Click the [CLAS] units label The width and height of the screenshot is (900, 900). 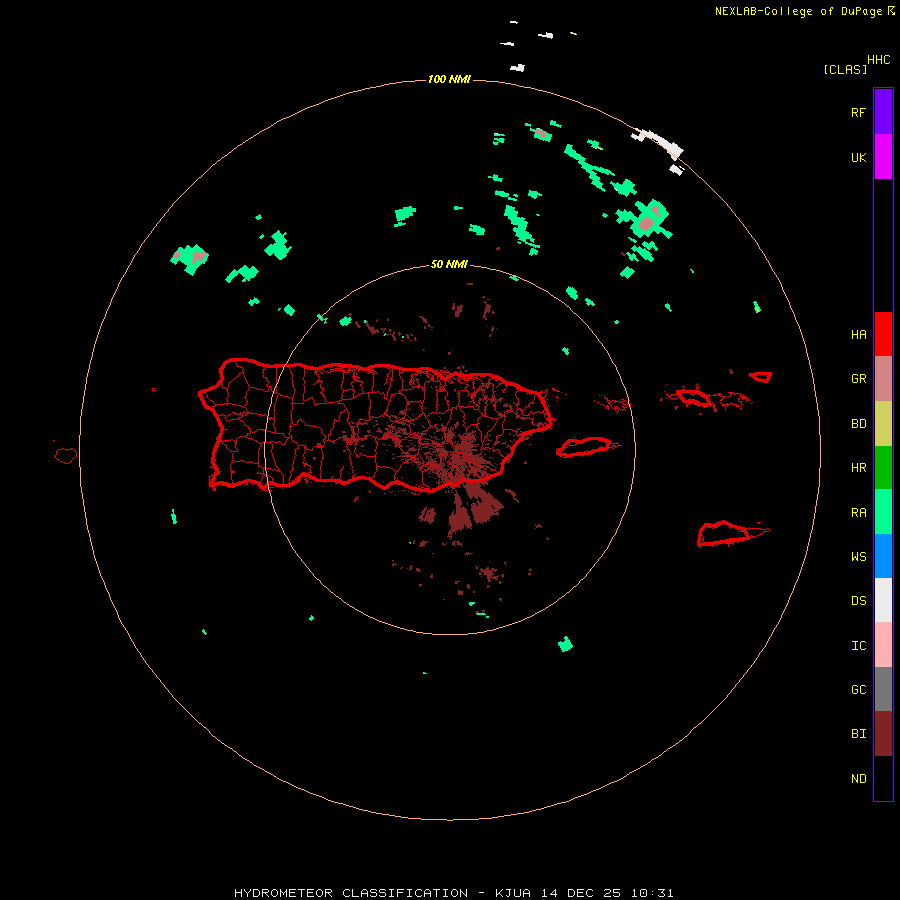coord(845,69)
